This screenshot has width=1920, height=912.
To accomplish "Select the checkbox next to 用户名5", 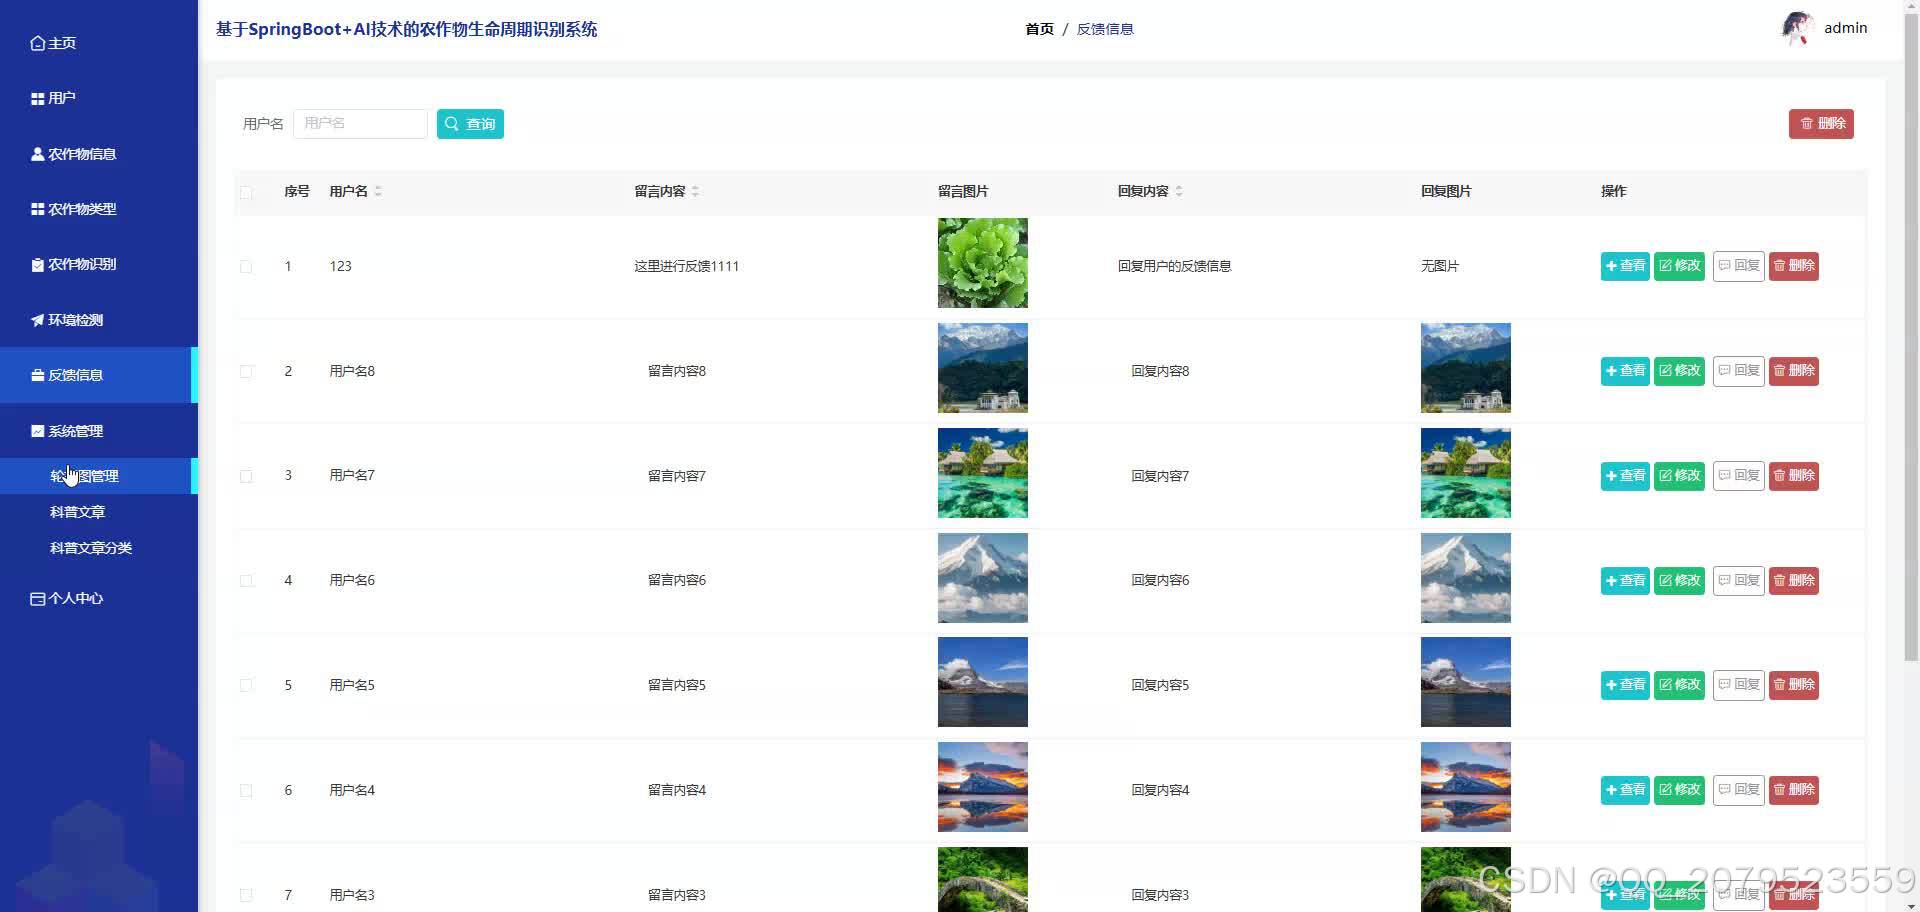I will click(x=247, y=685).
